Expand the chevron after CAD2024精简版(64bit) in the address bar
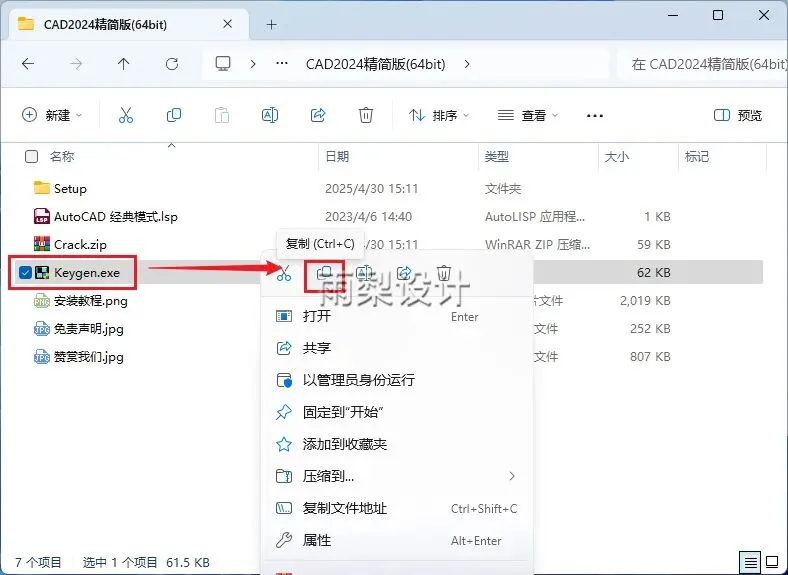 pos(467,64)
